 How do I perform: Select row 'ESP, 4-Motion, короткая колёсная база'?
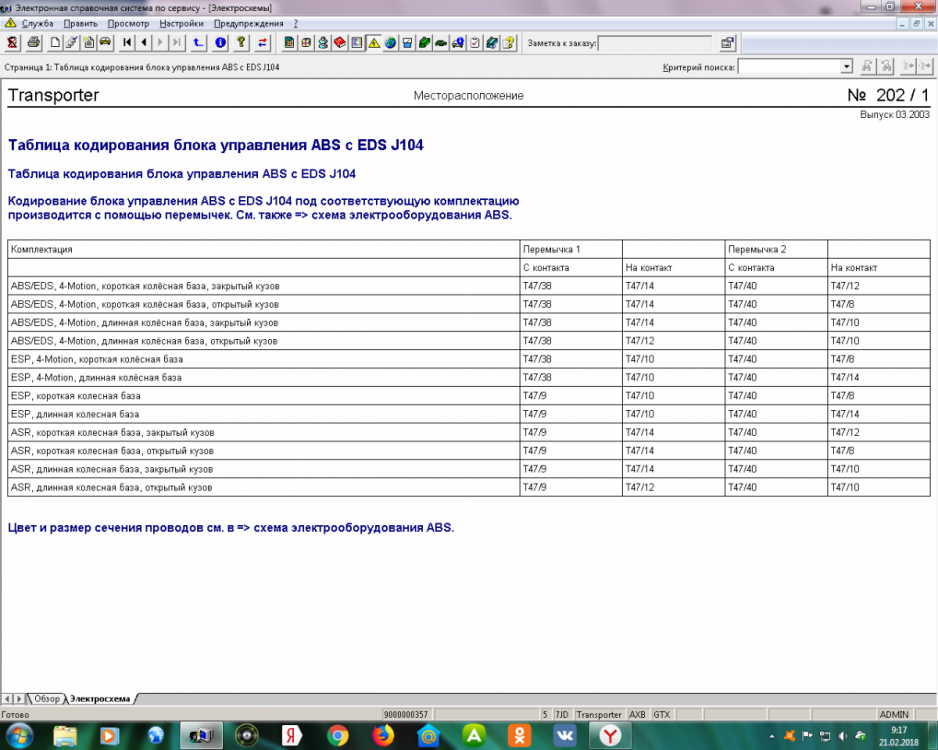468,359
